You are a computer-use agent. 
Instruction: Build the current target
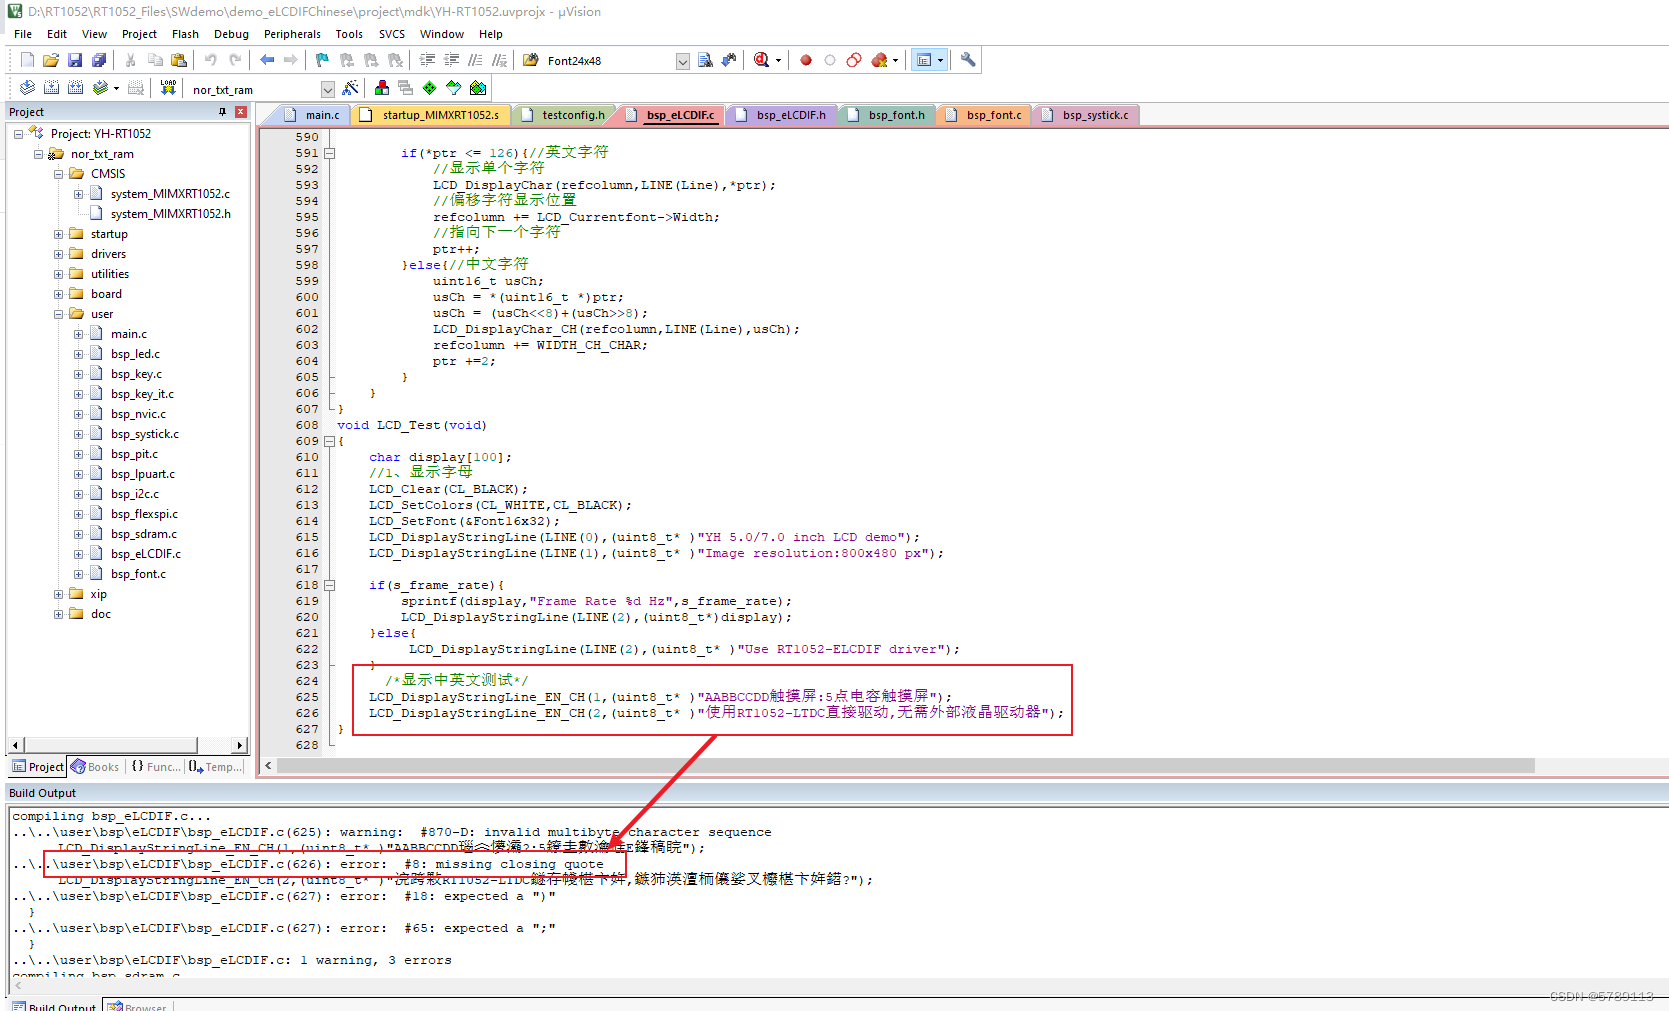(51, 88)
